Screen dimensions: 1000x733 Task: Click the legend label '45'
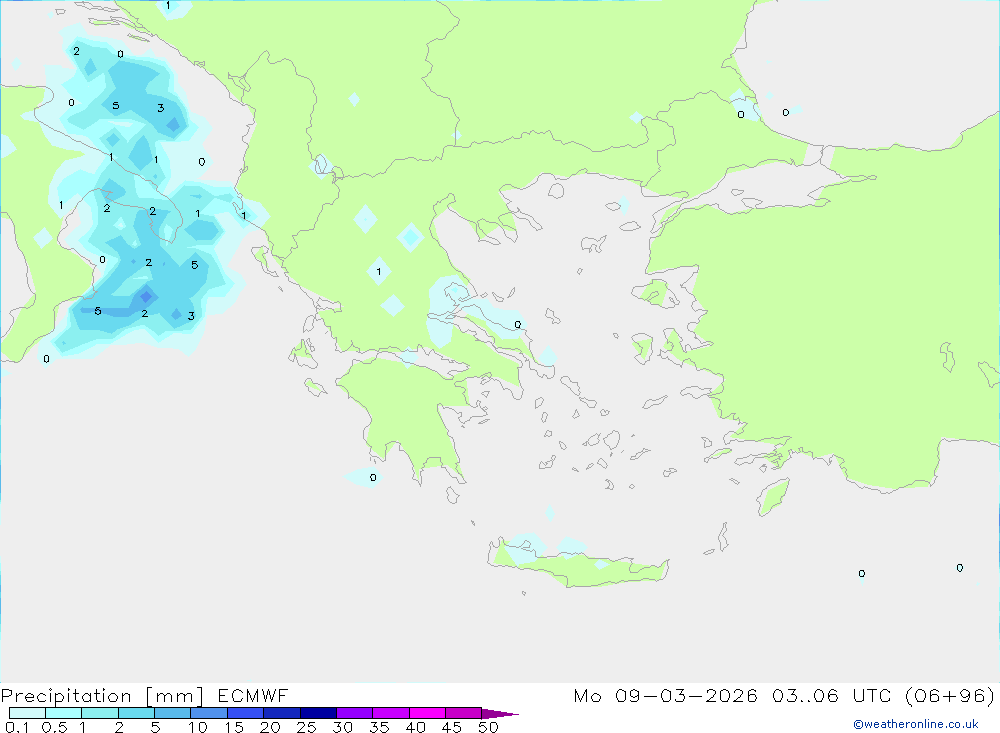(452, 727)
